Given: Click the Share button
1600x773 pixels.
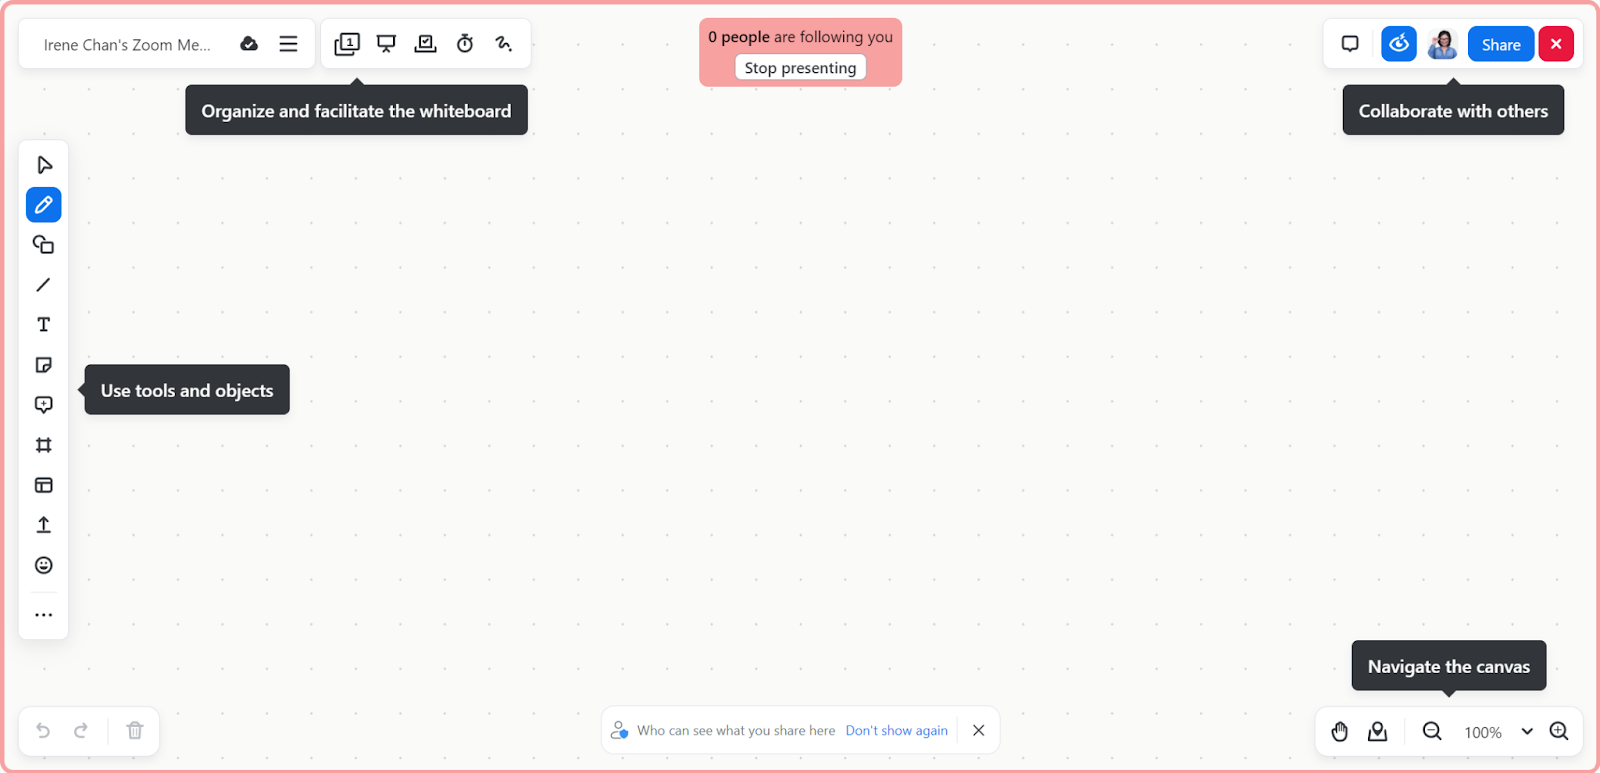Looking at the screenshot, I should (1501, 44).
